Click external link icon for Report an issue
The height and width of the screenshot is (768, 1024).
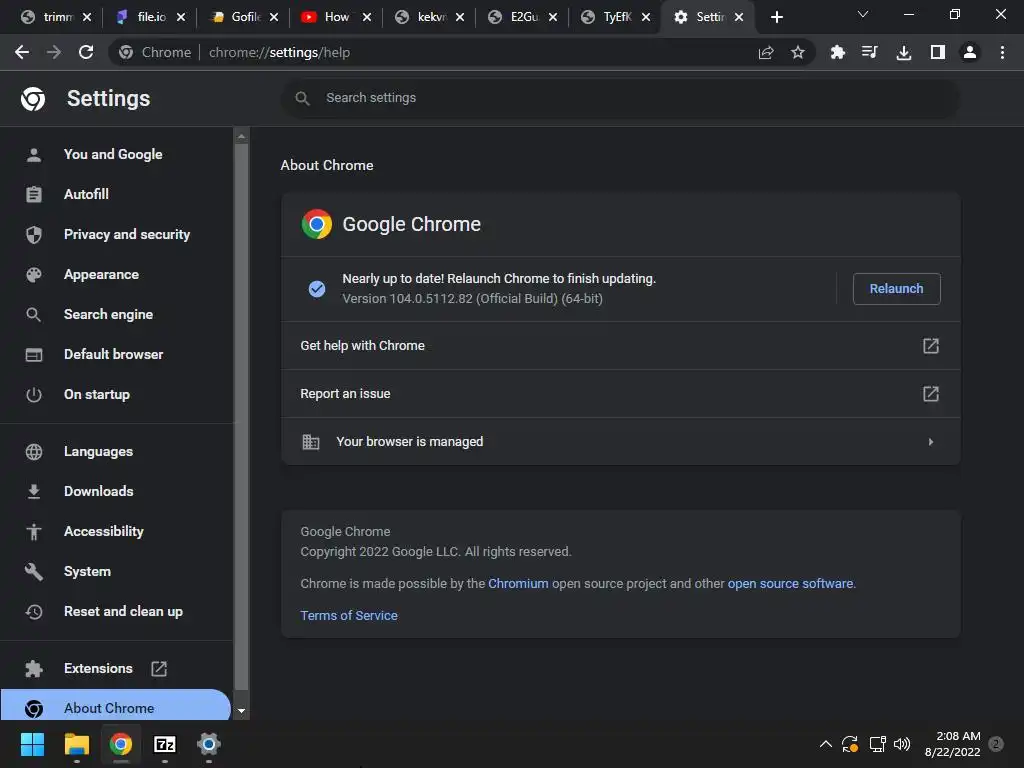tap(931, 394)
